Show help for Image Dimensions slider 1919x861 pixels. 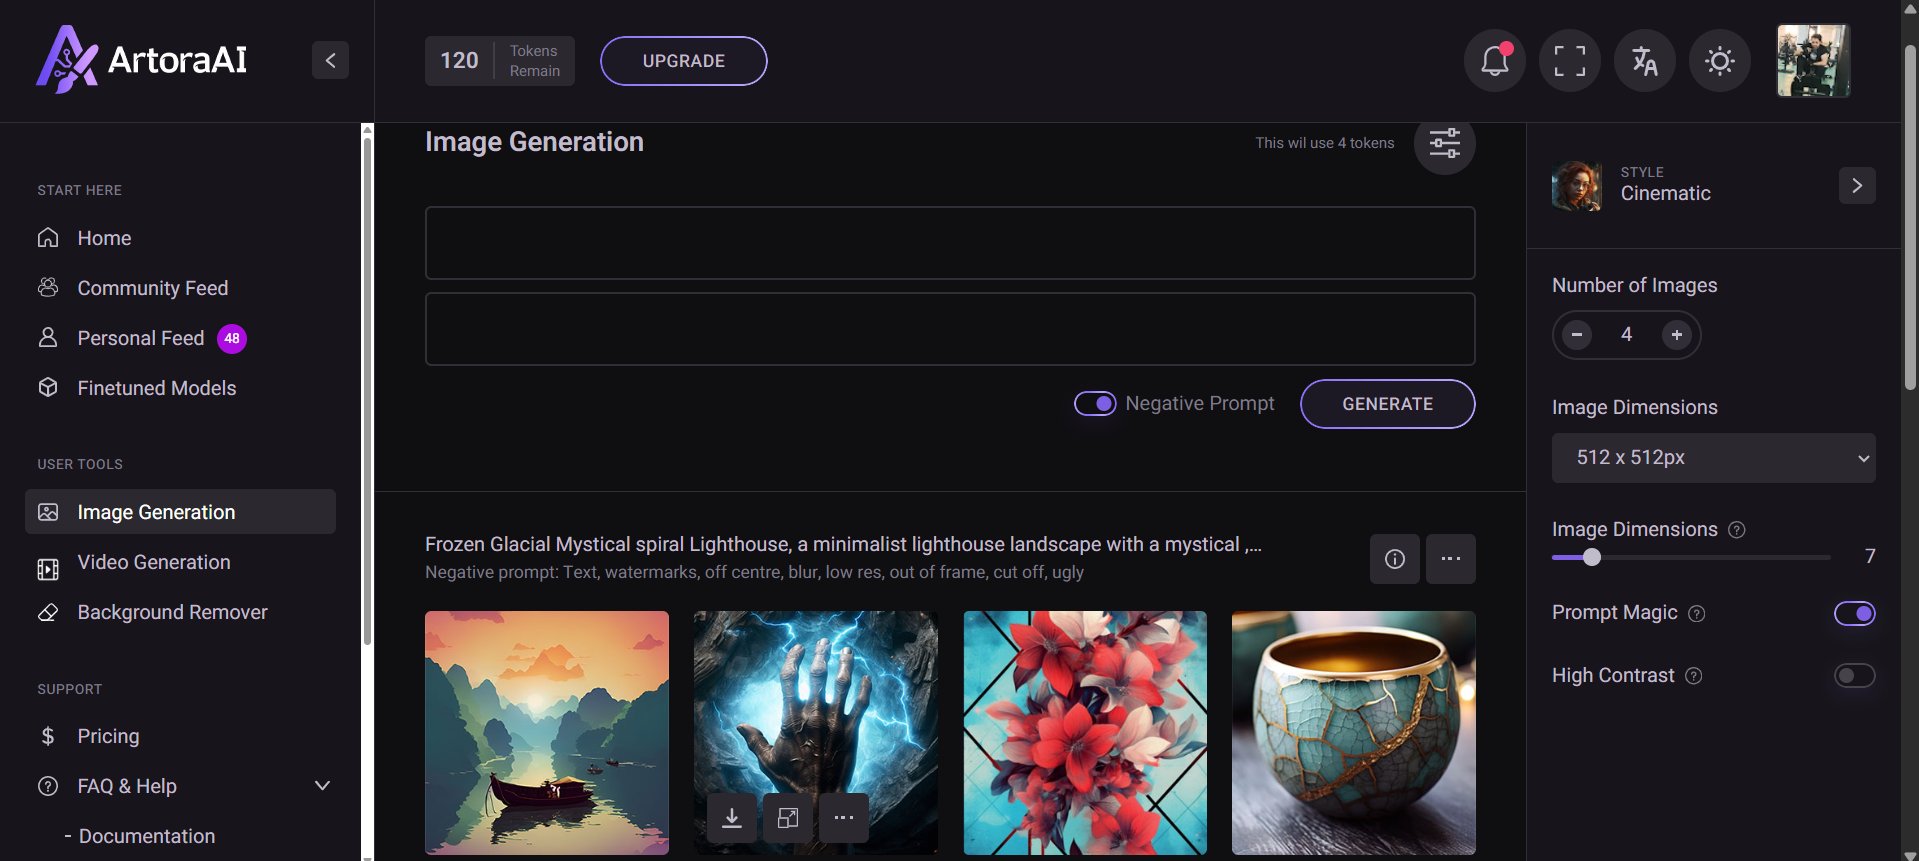click(1737, 530)
